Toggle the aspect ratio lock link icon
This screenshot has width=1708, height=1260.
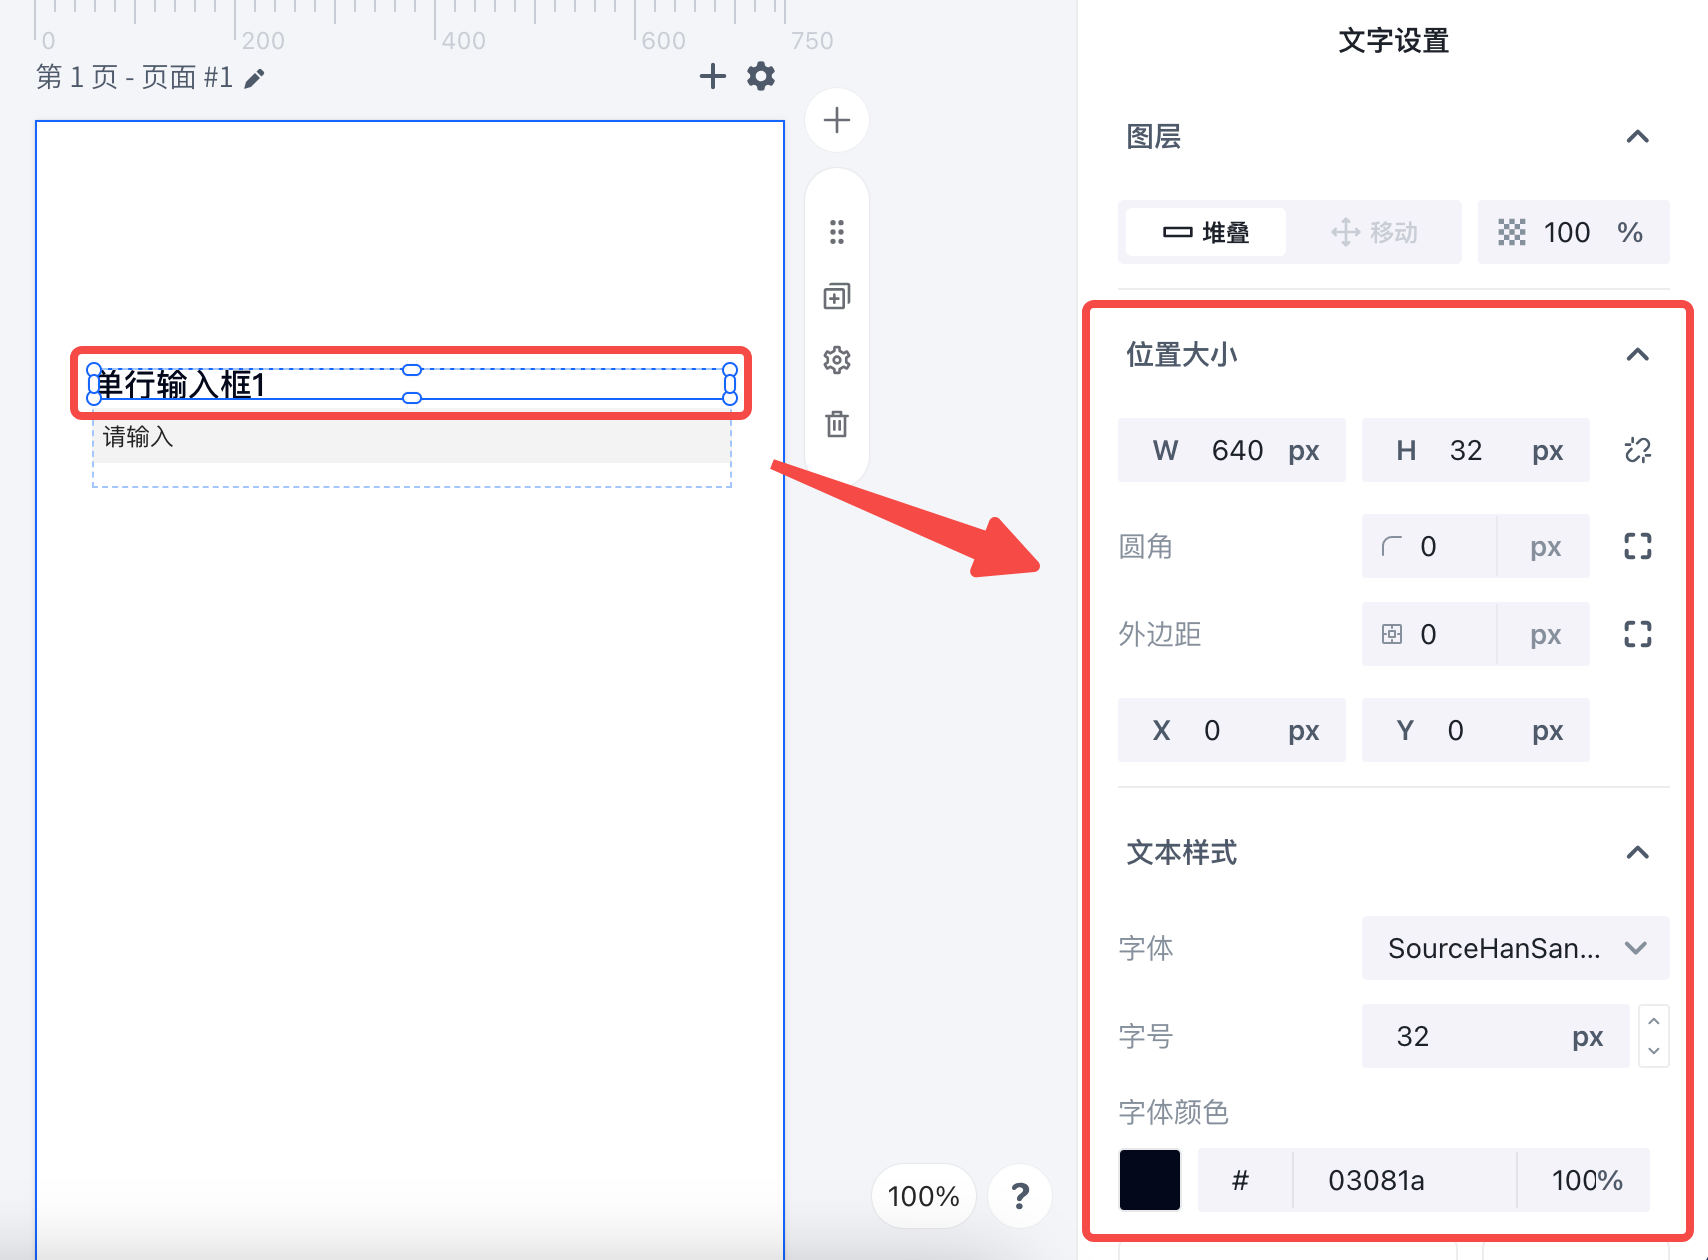click(x=1637, y=450)
